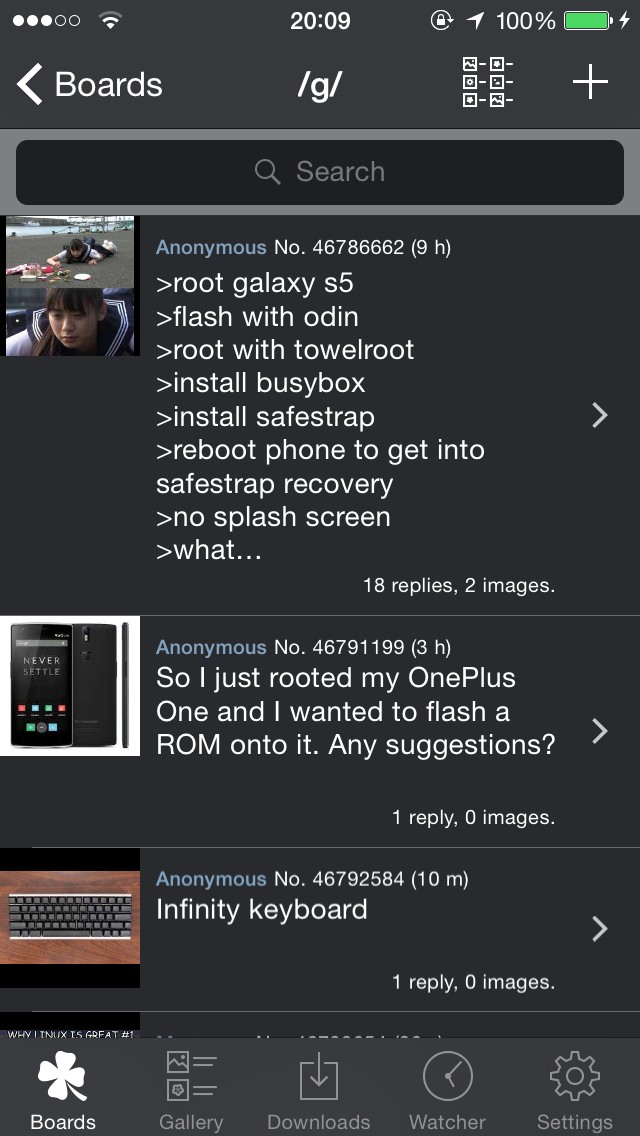Open the Settings gear icon
Screen dimensions: 640x1136
tap(575, 1077)
